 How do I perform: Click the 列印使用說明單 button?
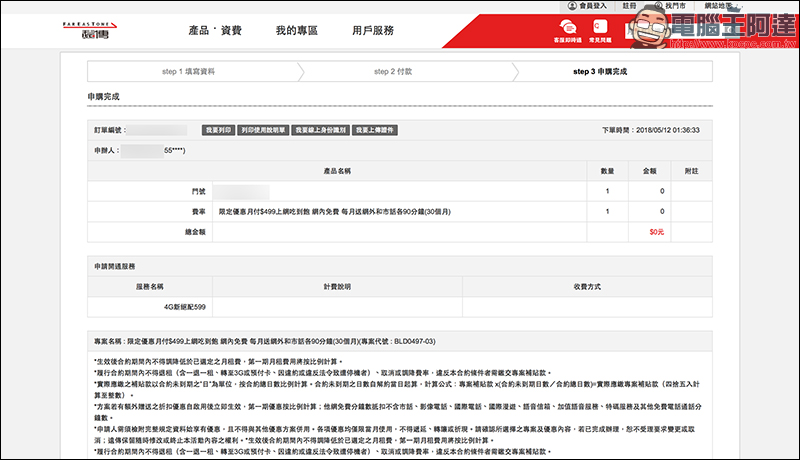[x=262, y=130]
